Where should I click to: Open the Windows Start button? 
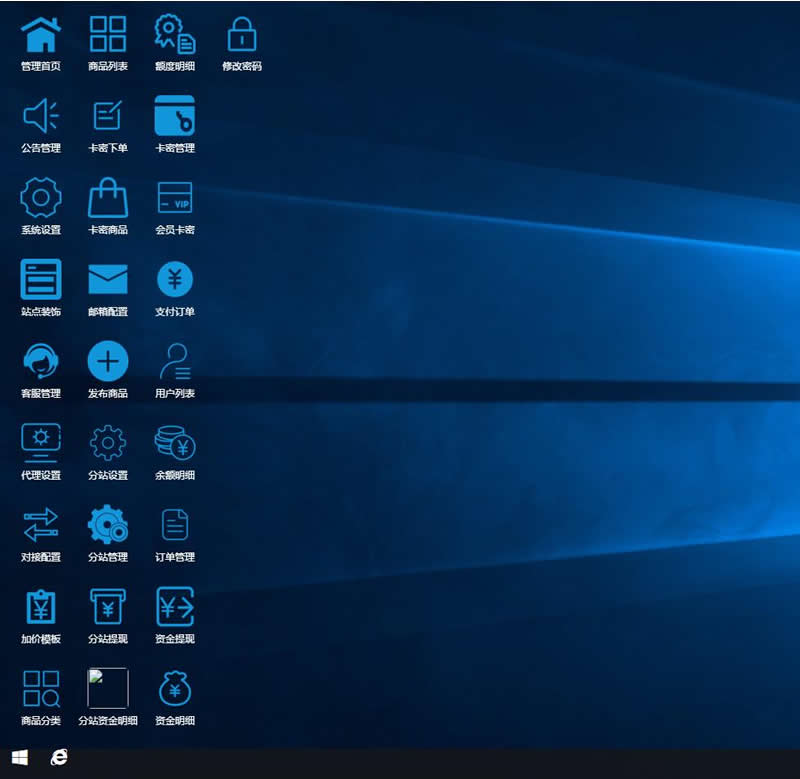point(19,757)
